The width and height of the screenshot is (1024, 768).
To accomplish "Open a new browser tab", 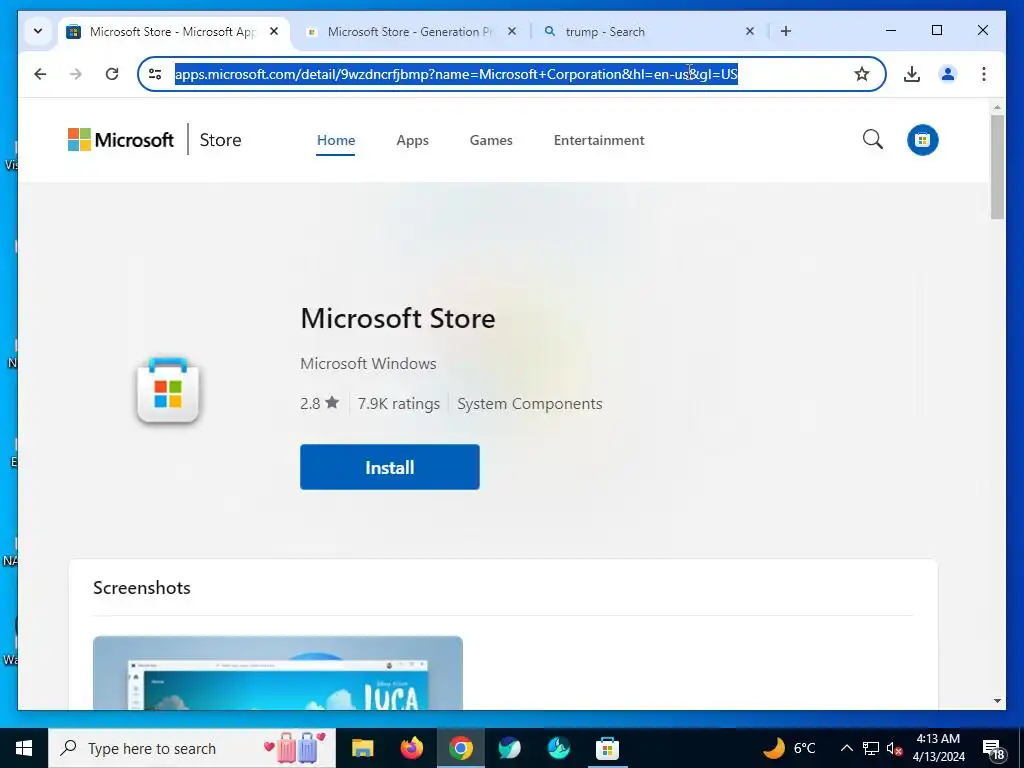I will pyautogui.click(x=786, y=31).
